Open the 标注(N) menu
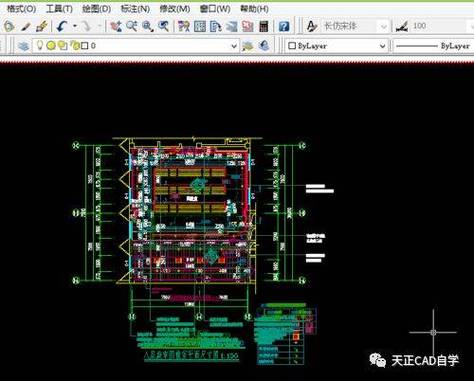The width and height of the screenshot is (474, 381). point(135,9)
